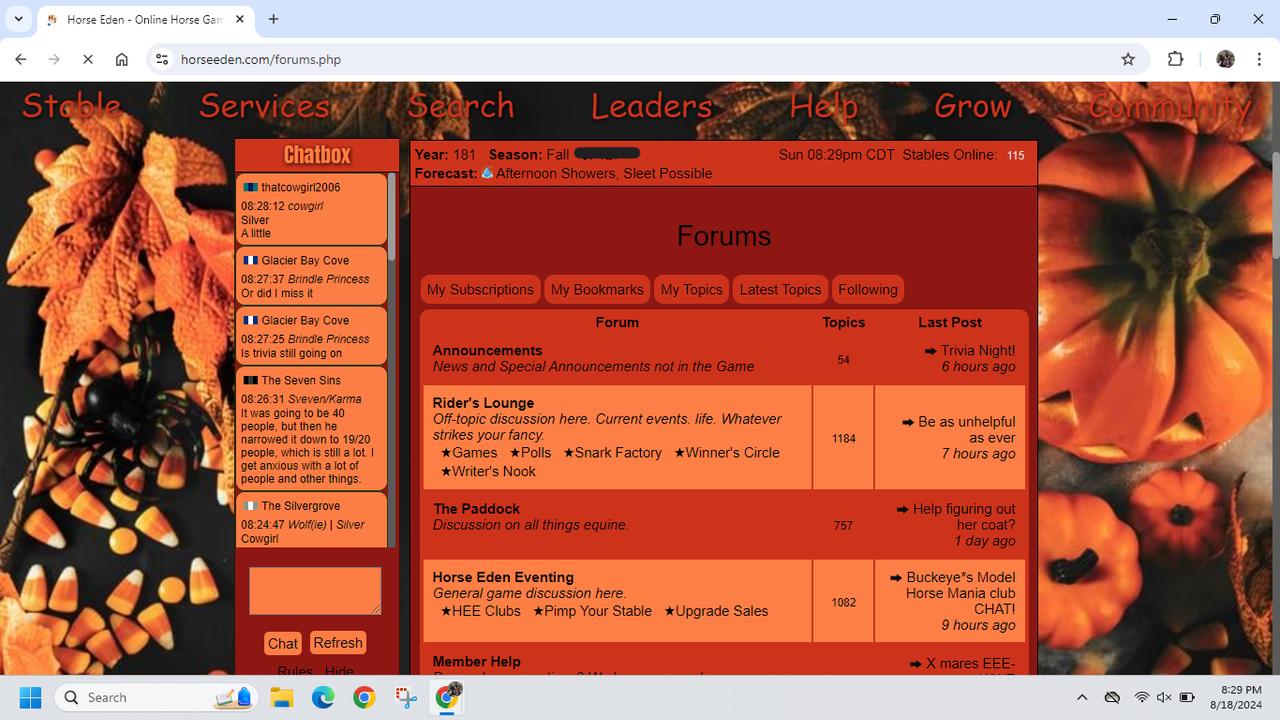
Task: Open My Bookmarks tab
Action: [597, 289]
